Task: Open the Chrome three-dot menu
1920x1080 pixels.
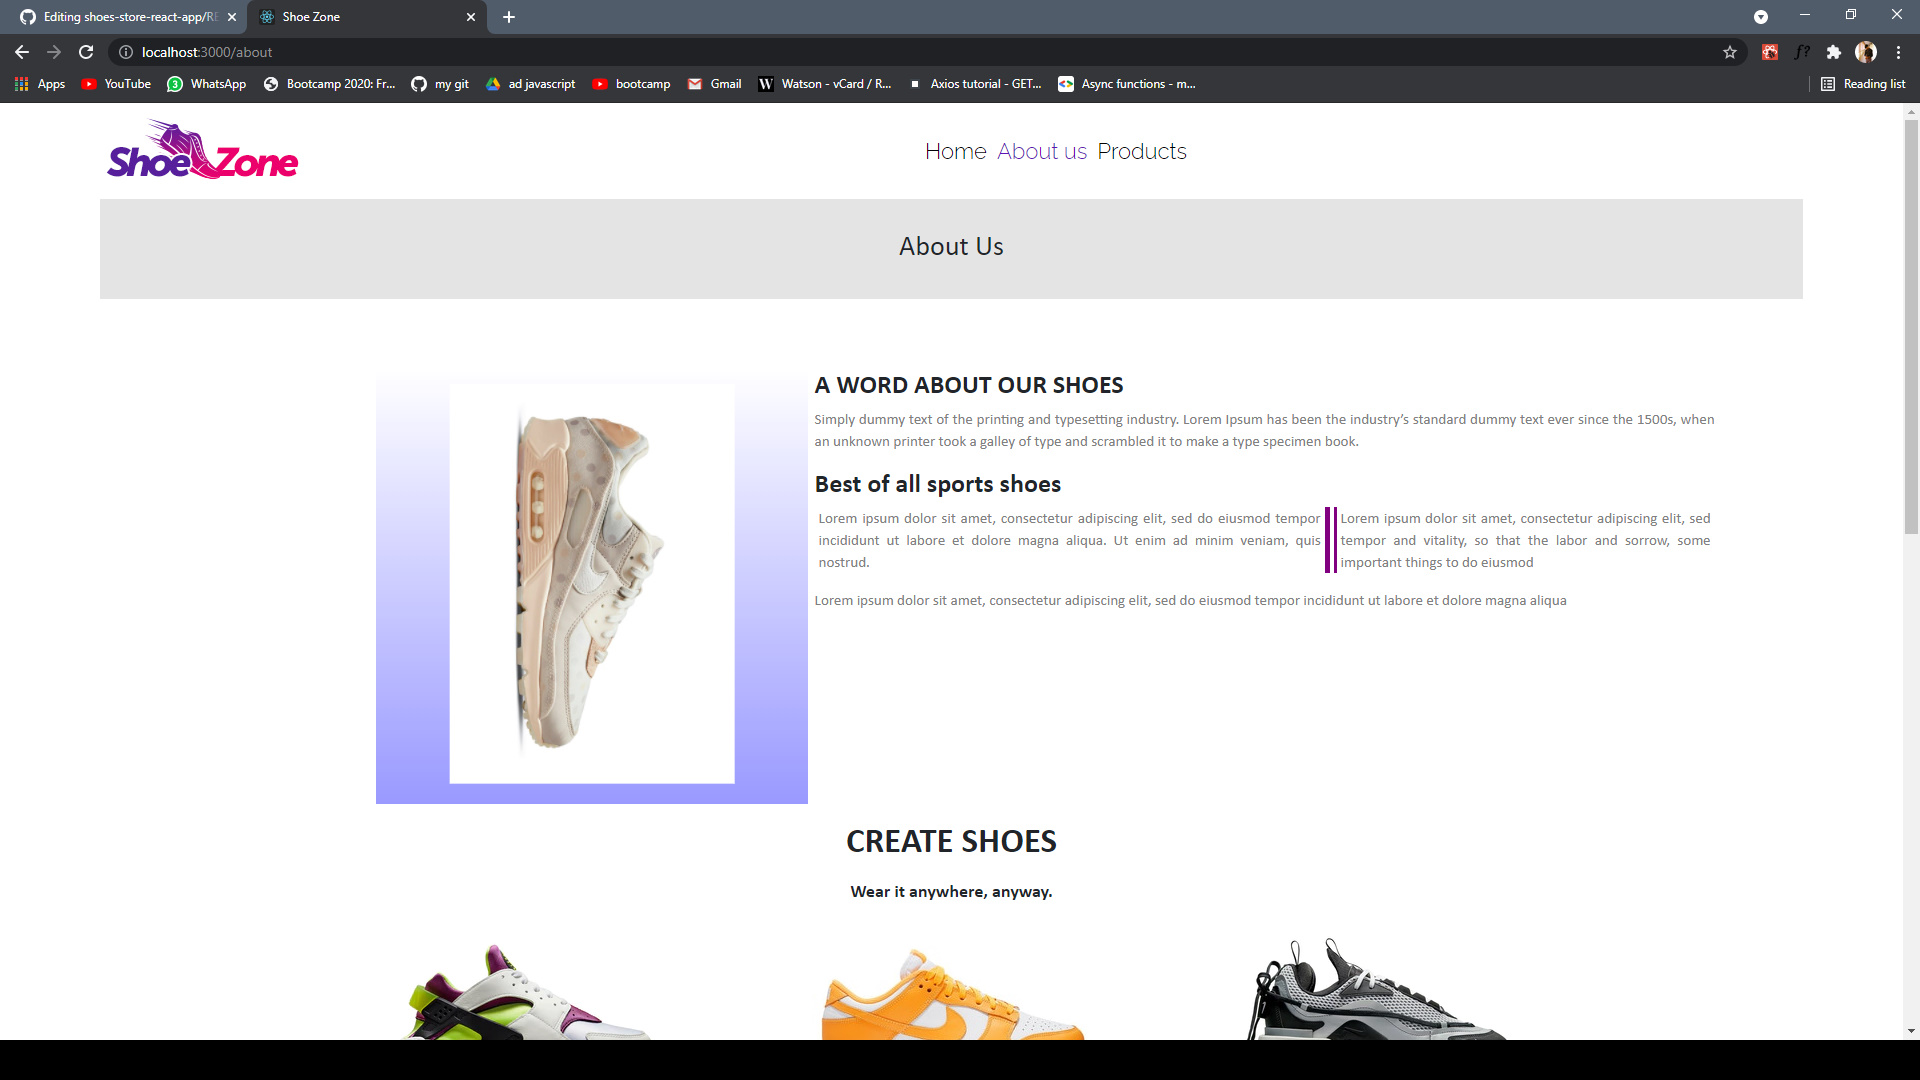Action: 1900,52
